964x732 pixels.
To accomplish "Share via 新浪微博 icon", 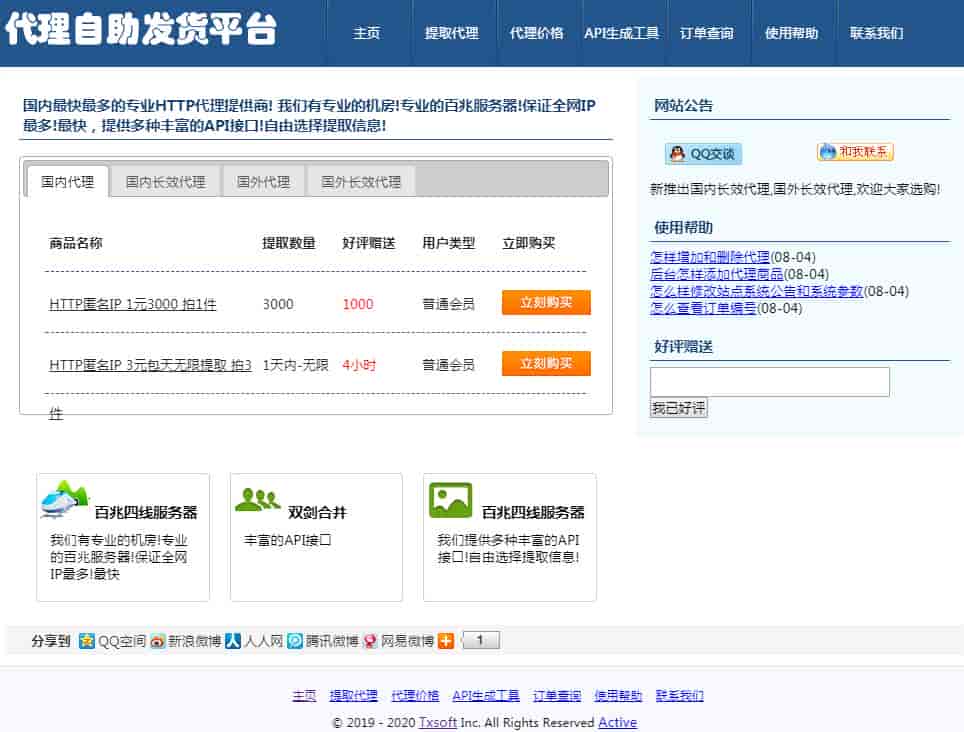I will point(158,641).
